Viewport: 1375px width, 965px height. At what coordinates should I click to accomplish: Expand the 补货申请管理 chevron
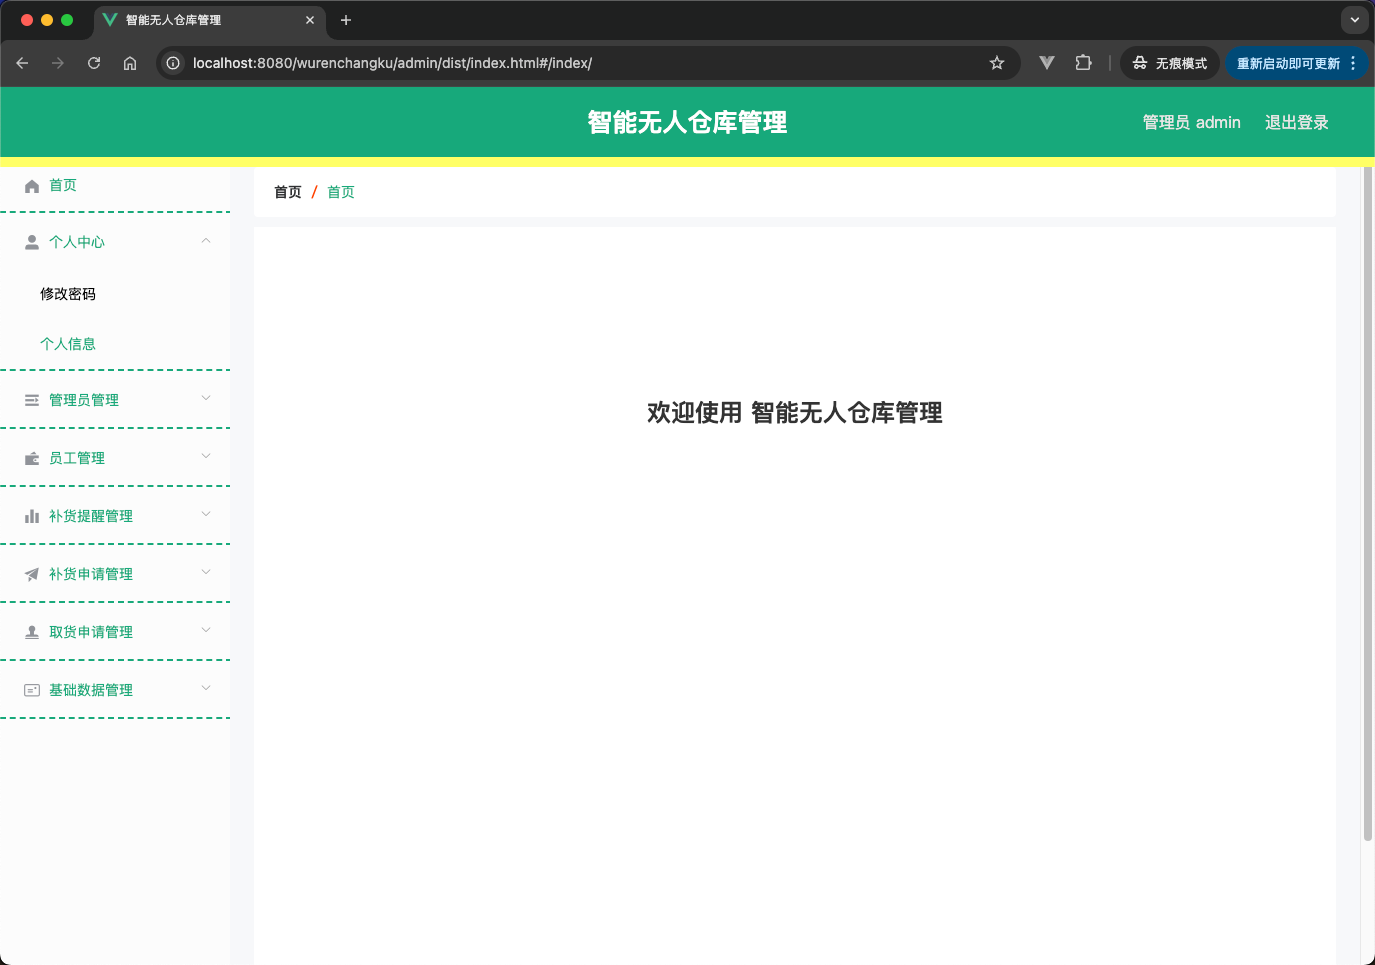click(x=206, y=572)
